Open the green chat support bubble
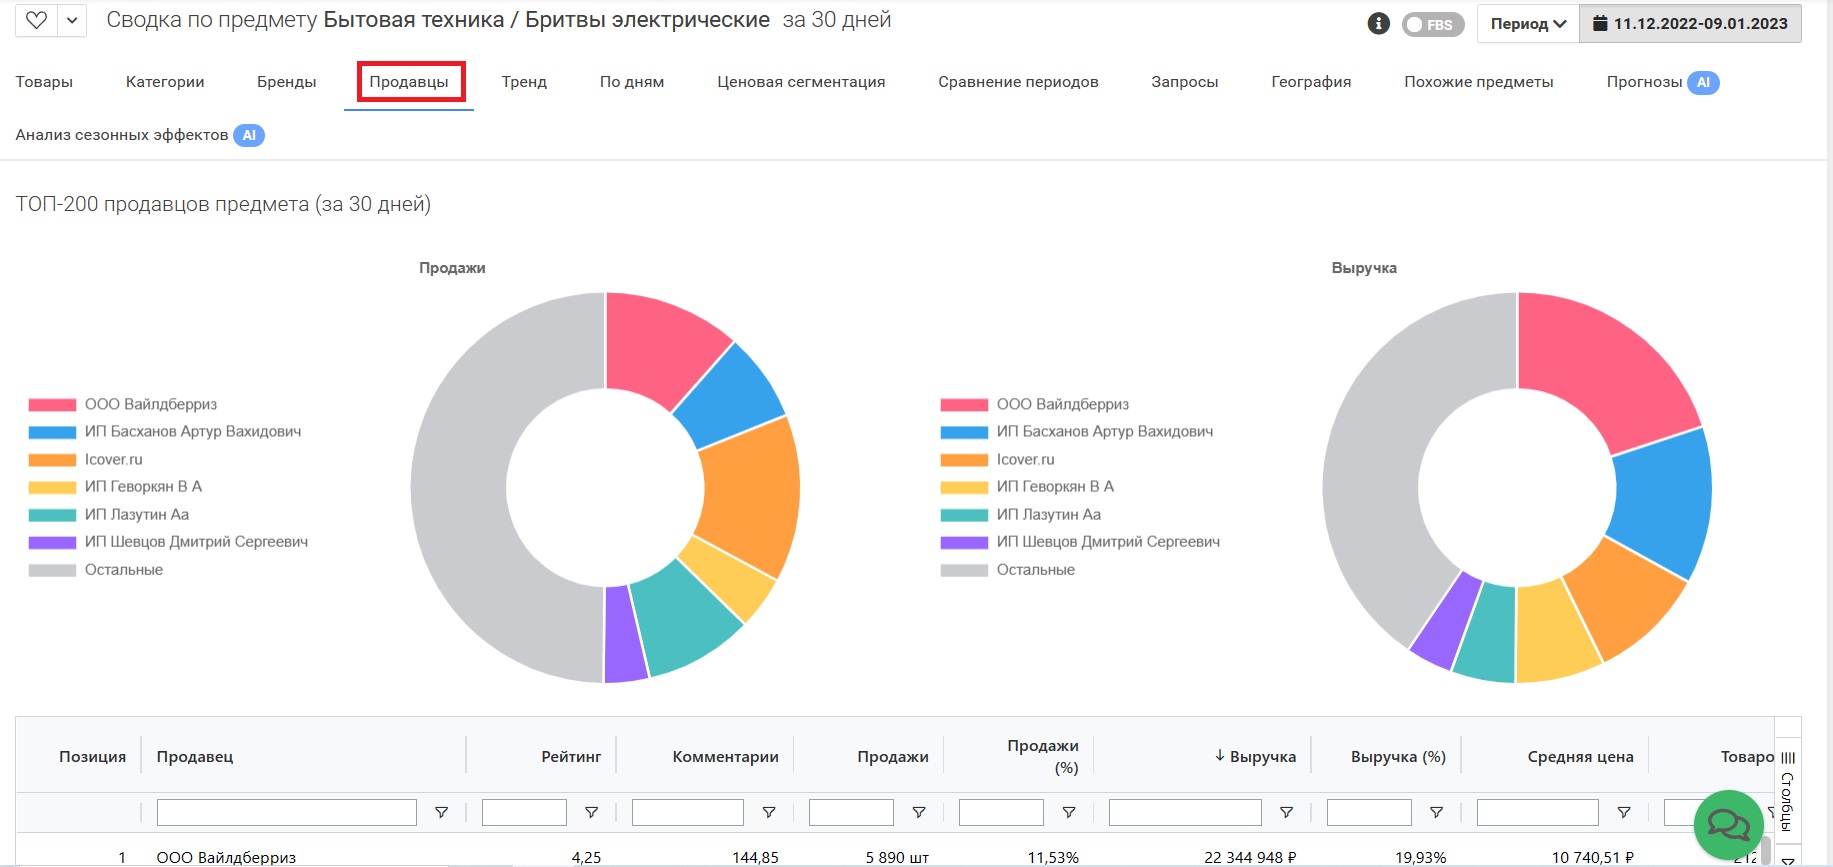The image size is (1833, 867). (1727, 824)
